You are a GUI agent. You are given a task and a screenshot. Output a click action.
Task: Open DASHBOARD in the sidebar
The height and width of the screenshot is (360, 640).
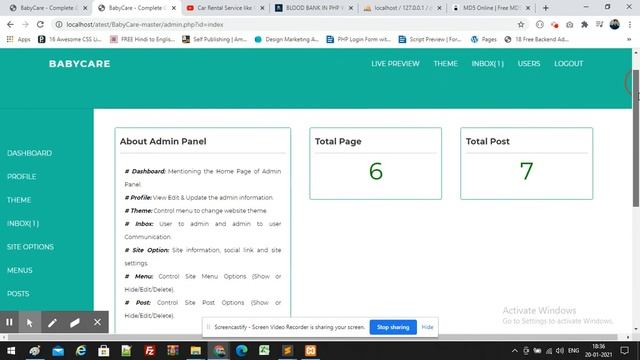[29, 153]
